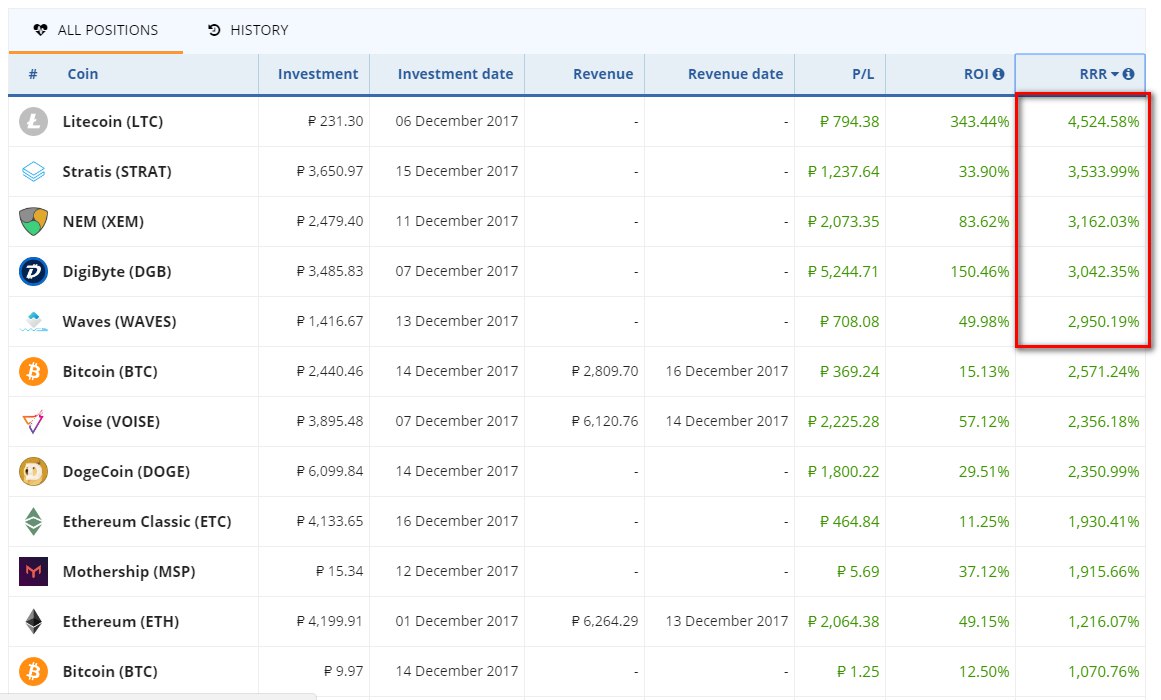Image resolution: width=1161 pixels, height=700 pixels.
Task: Select the Waves (WAVES) name
Action: click(119, 321)
